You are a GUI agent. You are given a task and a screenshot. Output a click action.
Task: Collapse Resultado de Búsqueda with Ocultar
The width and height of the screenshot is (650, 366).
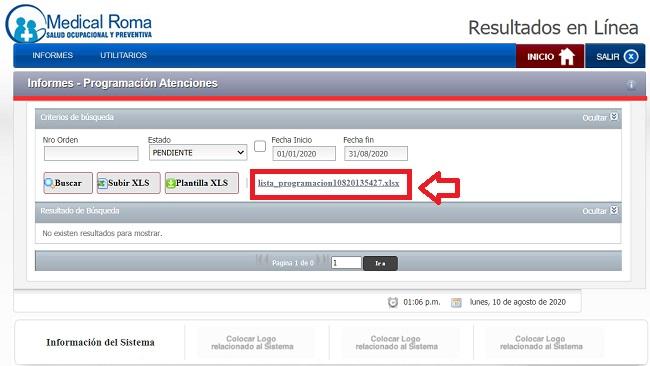(x=599, y=211)
